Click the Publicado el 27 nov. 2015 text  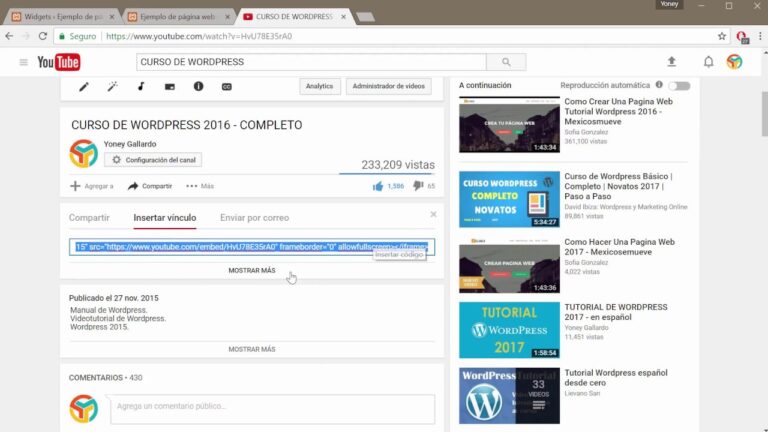114,298
